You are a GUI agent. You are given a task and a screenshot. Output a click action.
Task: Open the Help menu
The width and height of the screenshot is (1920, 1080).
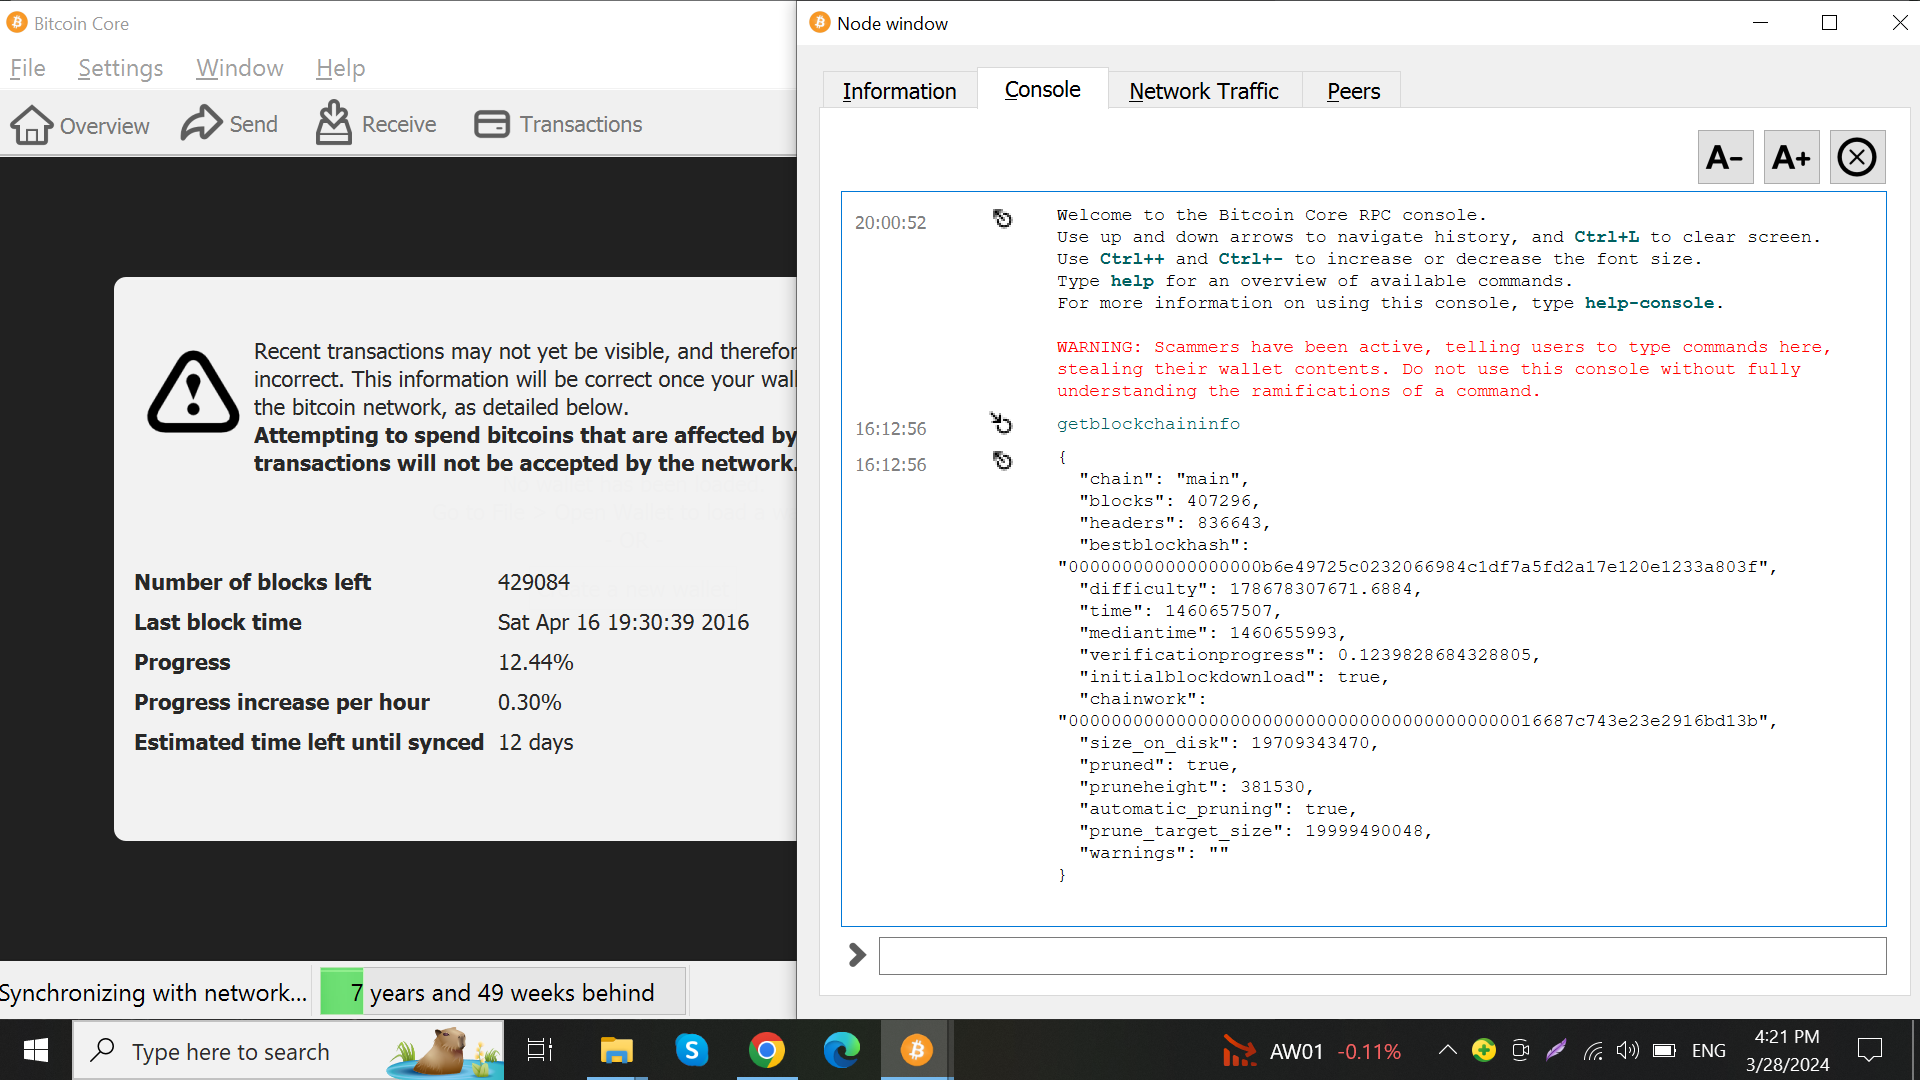pyautogui.click(x=340, y=68)
